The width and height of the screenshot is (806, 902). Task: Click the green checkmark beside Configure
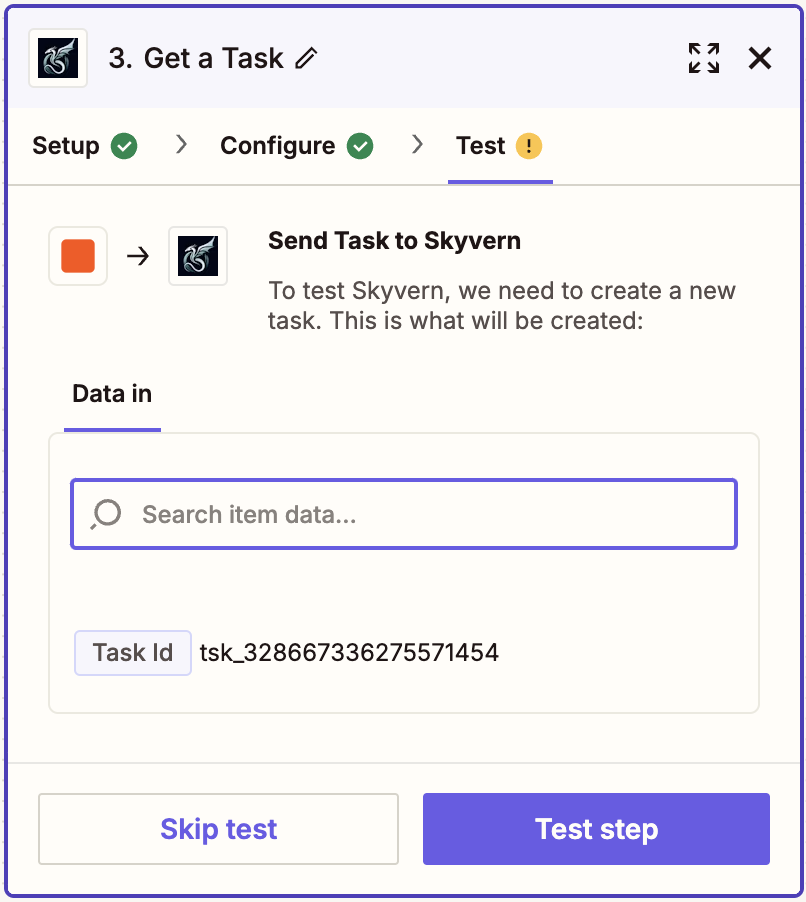[x=360, y=146]
